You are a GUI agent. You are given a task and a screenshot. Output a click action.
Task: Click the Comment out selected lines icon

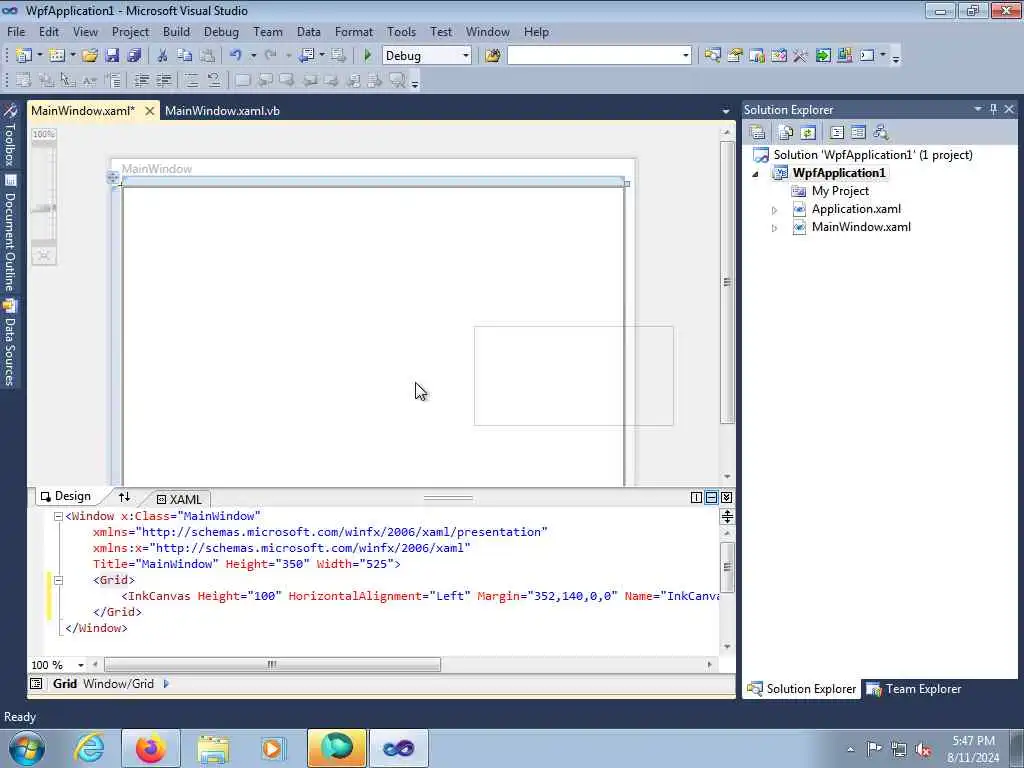191,80
